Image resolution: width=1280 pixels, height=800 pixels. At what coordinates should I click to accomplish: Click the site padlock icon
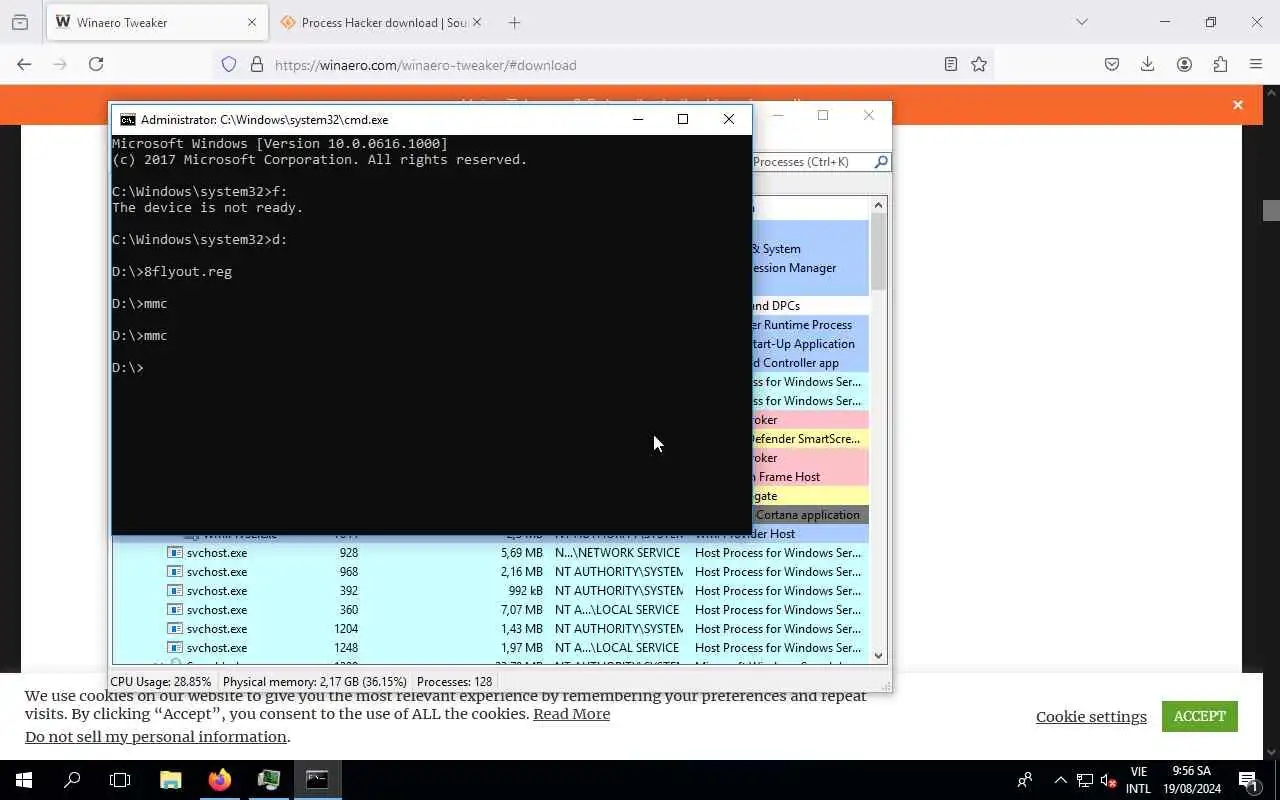tap(257, 64)
